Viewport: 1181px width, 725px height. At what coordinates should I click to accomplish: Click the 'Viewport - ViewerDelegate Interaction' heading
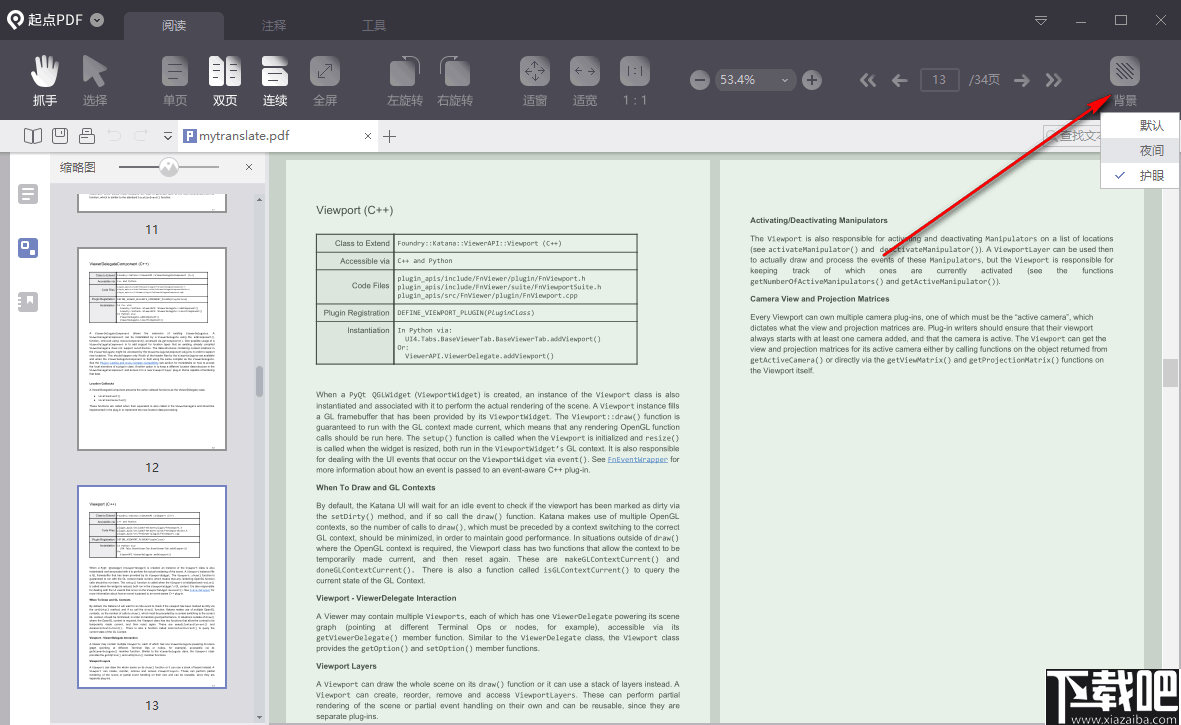pos(386,598)
